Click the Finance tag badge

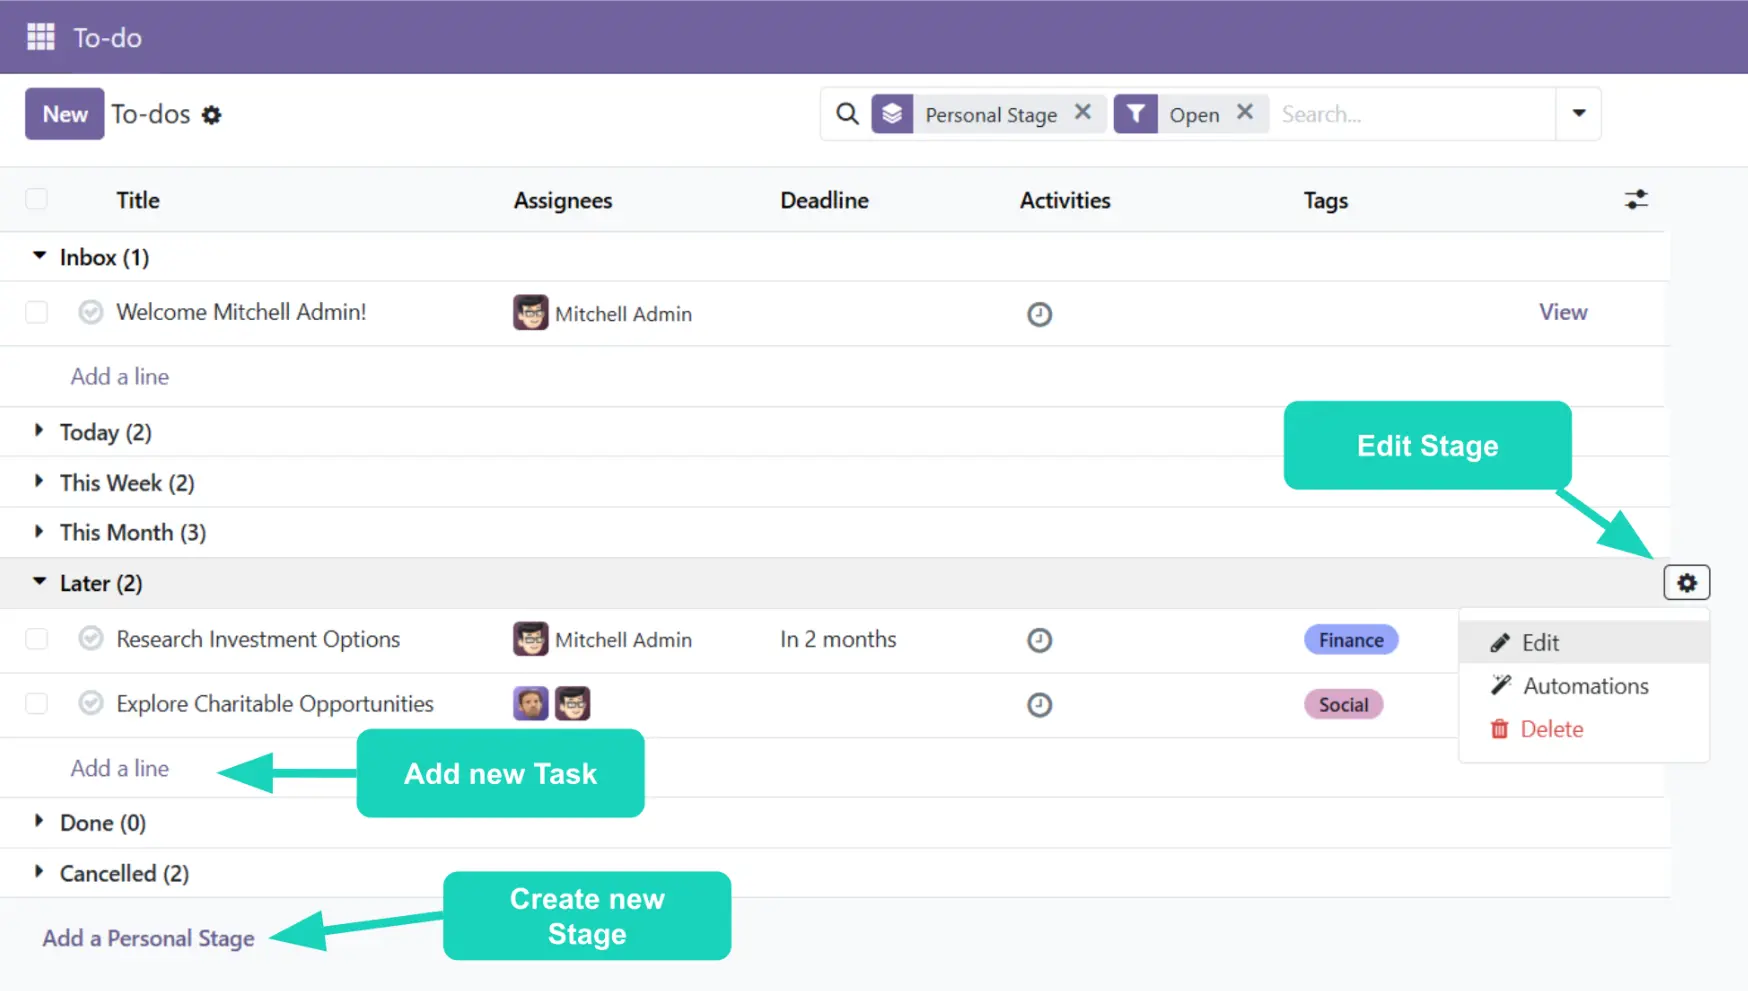pos(1350,640)
